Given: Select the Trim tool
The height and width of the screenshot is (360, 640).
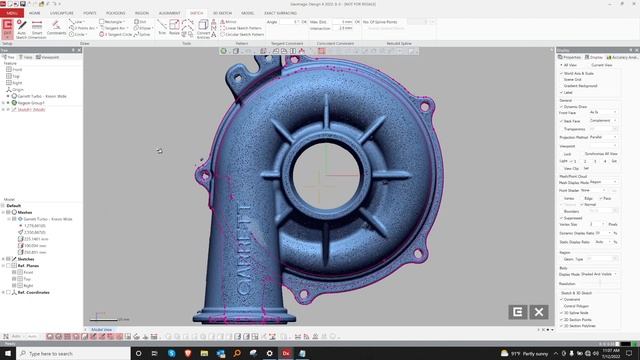Looking at the screenshot, I should tap(162, 27).
